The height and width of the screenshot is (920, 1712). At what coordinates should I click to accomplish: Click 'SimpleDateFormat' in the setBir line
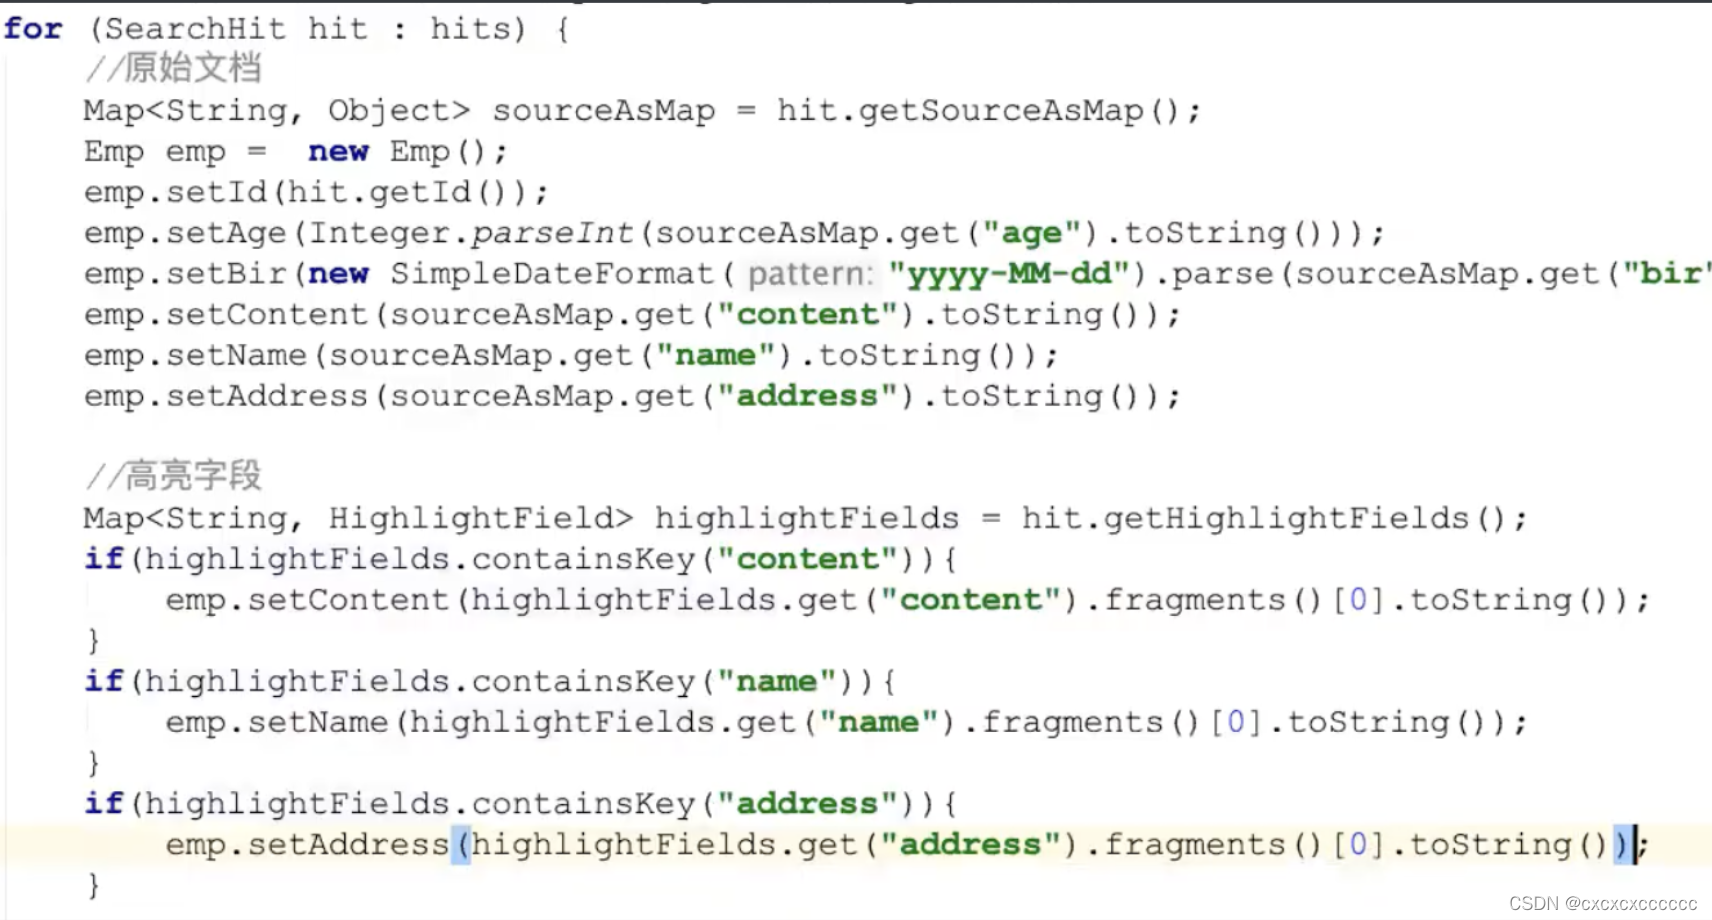click(x=552, y=274)
